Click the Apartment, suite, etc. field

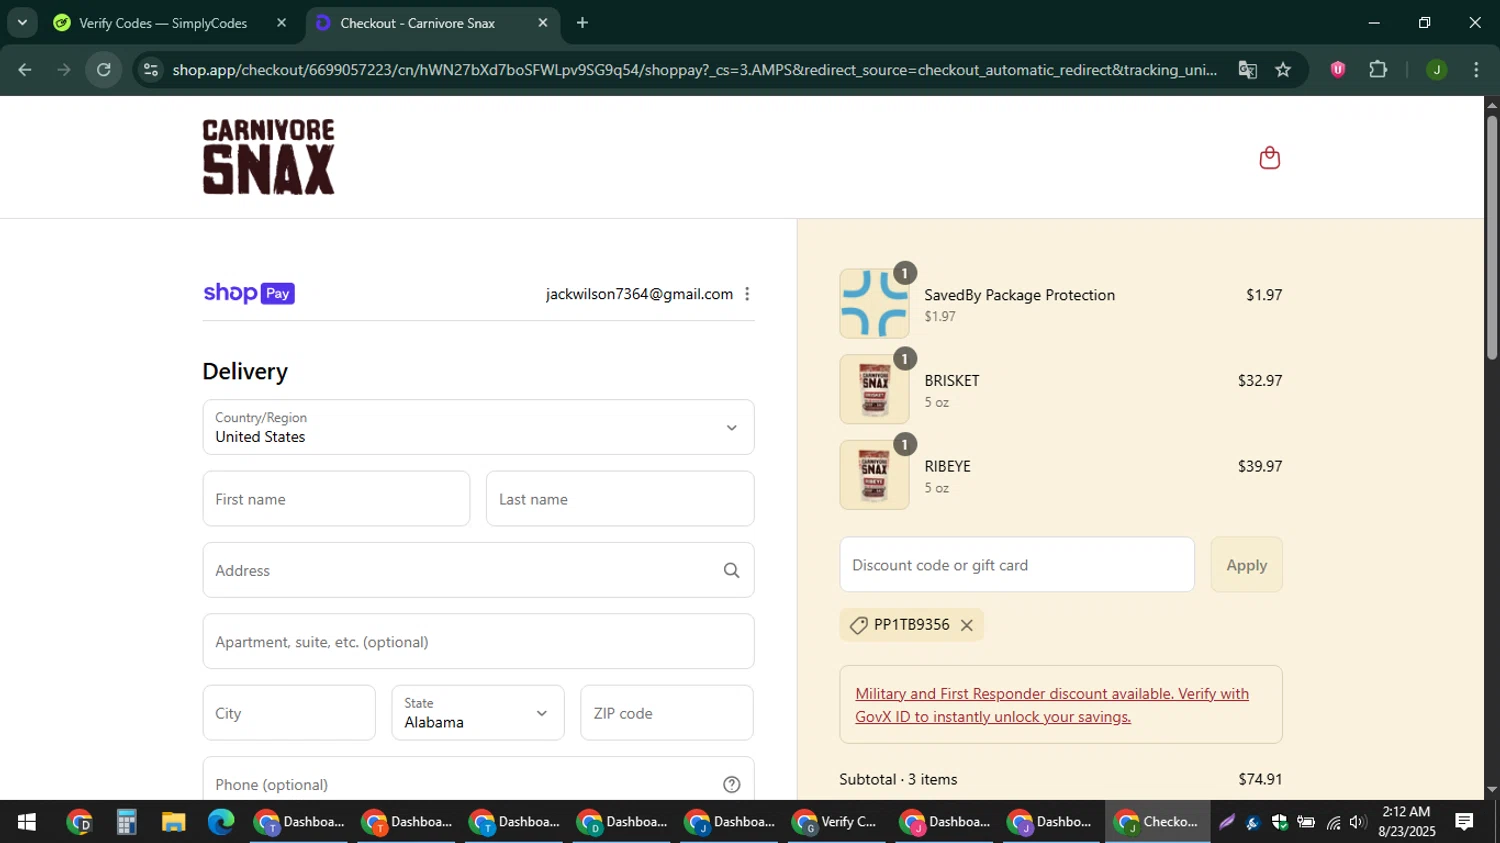click(478, 641)
